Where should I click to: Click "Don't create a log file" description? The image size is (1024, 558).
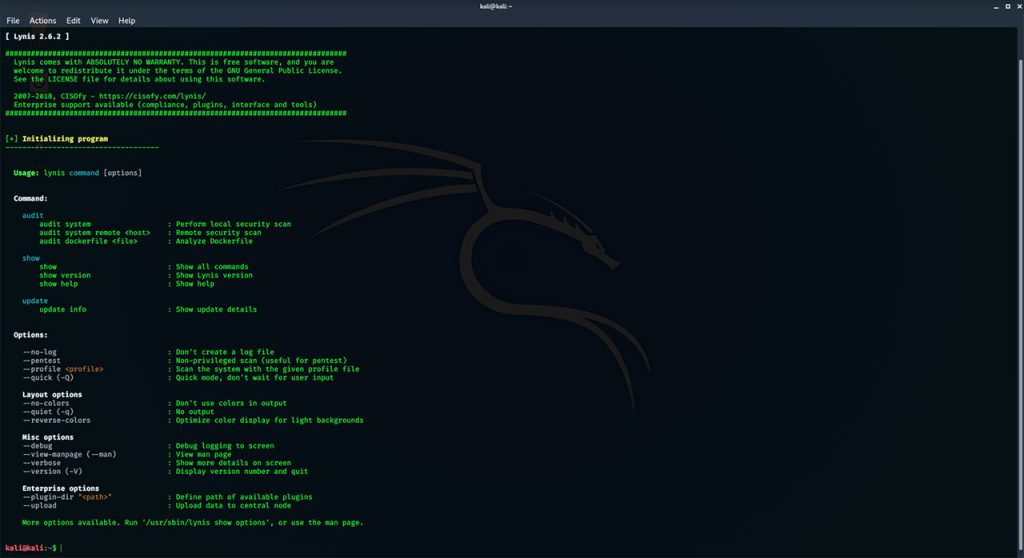pyautogui.click(x=225, y=352)
